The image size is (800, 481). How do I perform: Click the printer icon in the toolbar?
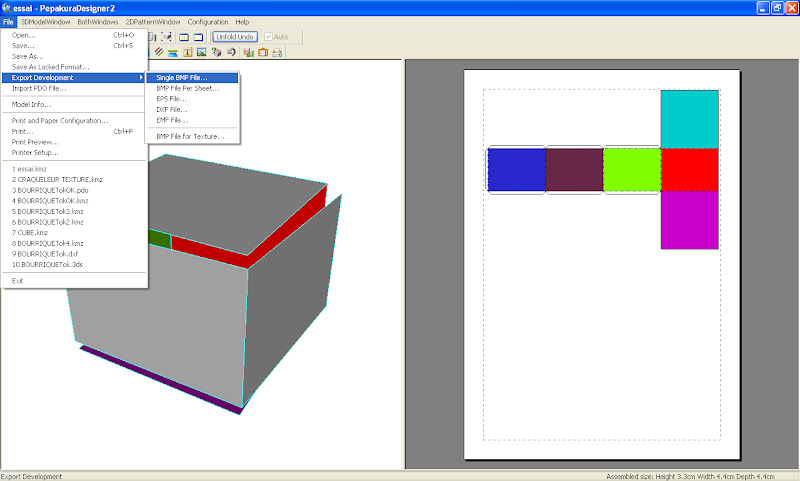click(x=278, y=52)
